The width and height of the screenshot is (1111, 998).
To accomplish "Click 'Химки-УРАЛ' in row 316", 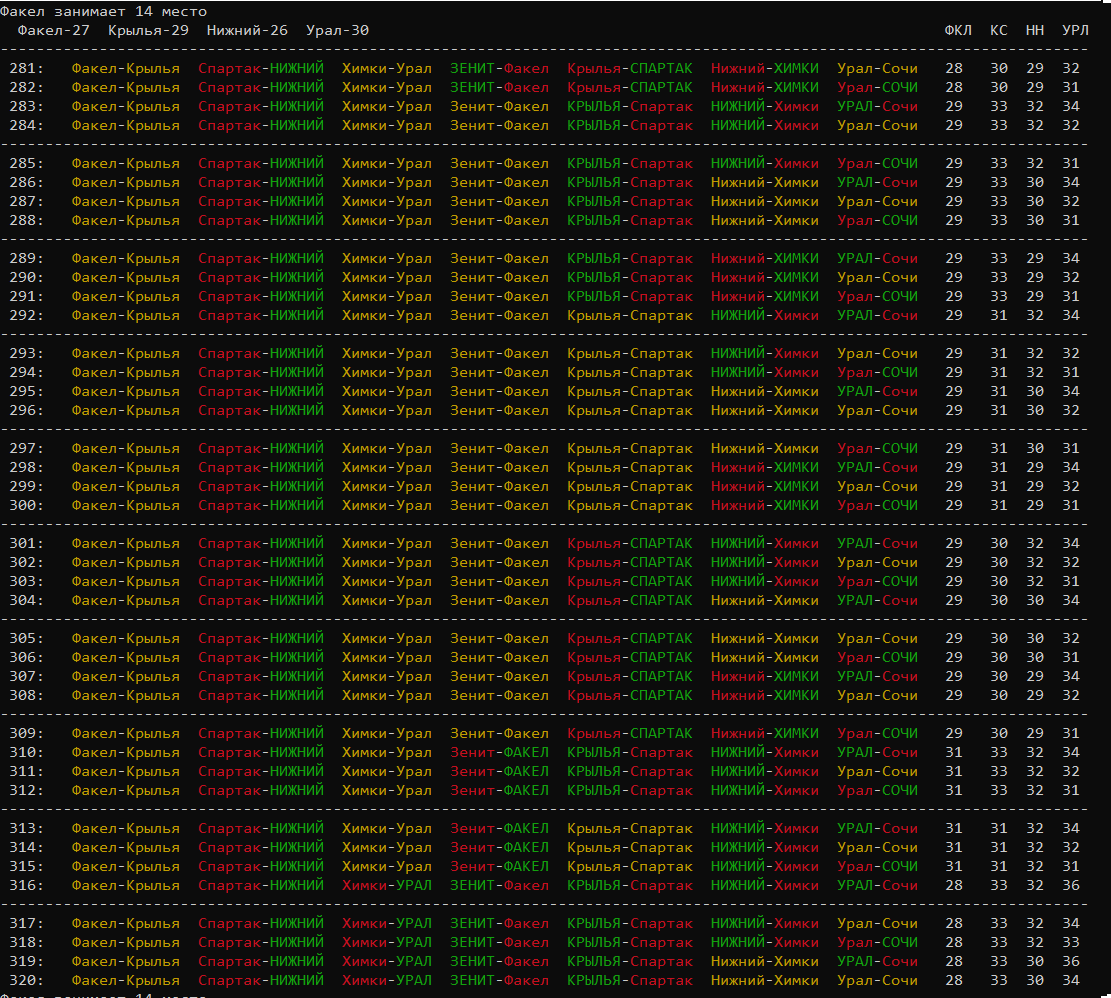I will 387,886.
